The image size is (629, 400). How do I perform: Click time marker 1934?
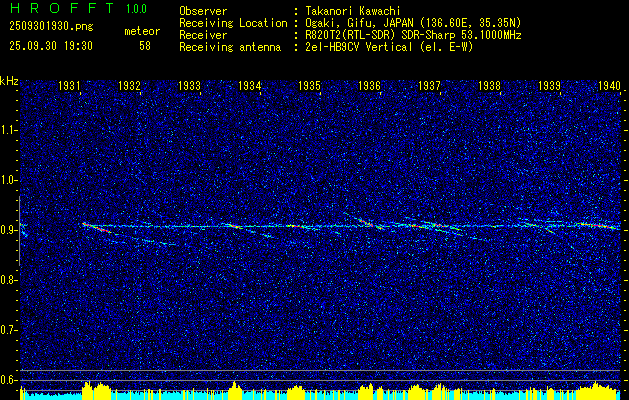[250, 85]
